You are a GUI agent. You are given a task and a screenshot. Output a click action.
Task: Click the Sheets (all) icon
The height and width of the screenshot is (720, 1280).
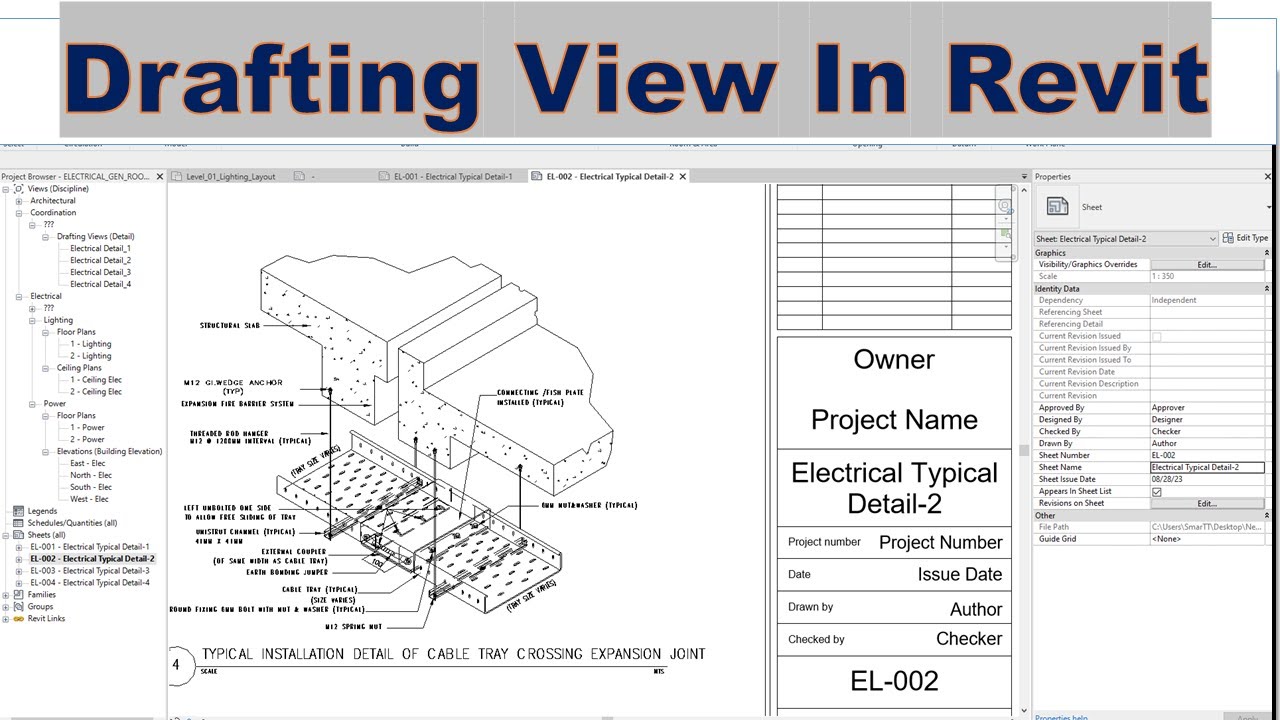[19, 535]
